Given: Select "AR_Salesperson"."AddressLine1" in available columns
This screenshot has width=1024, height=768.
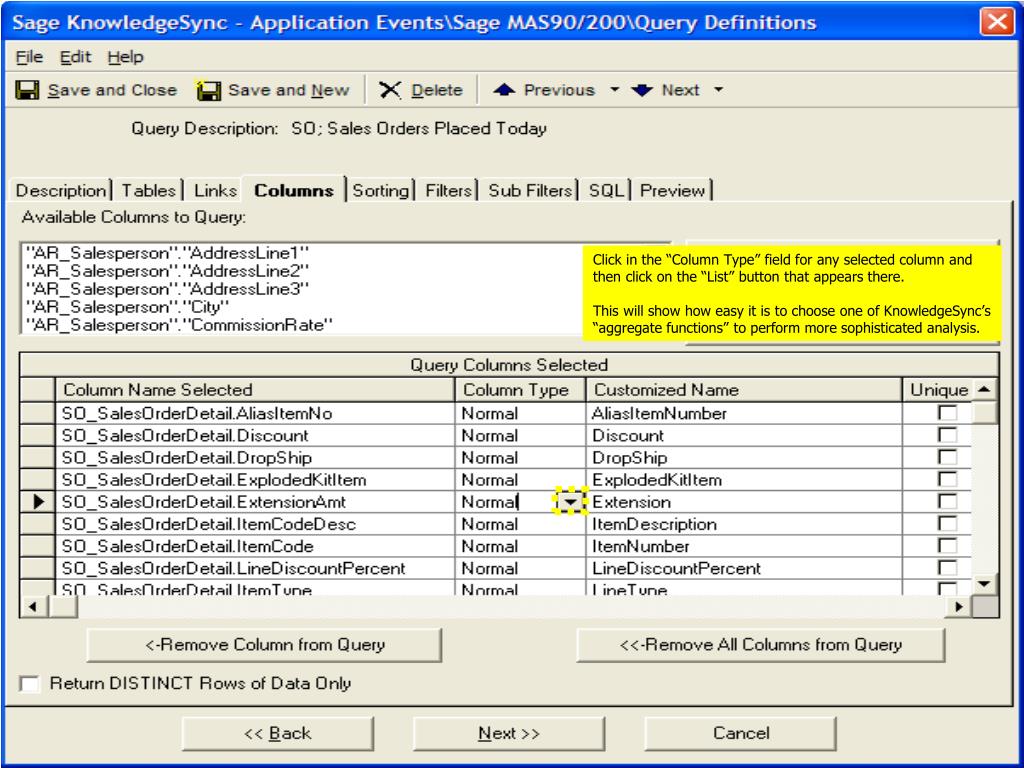Looking at the screenshot, I should [x=167, y=253].
